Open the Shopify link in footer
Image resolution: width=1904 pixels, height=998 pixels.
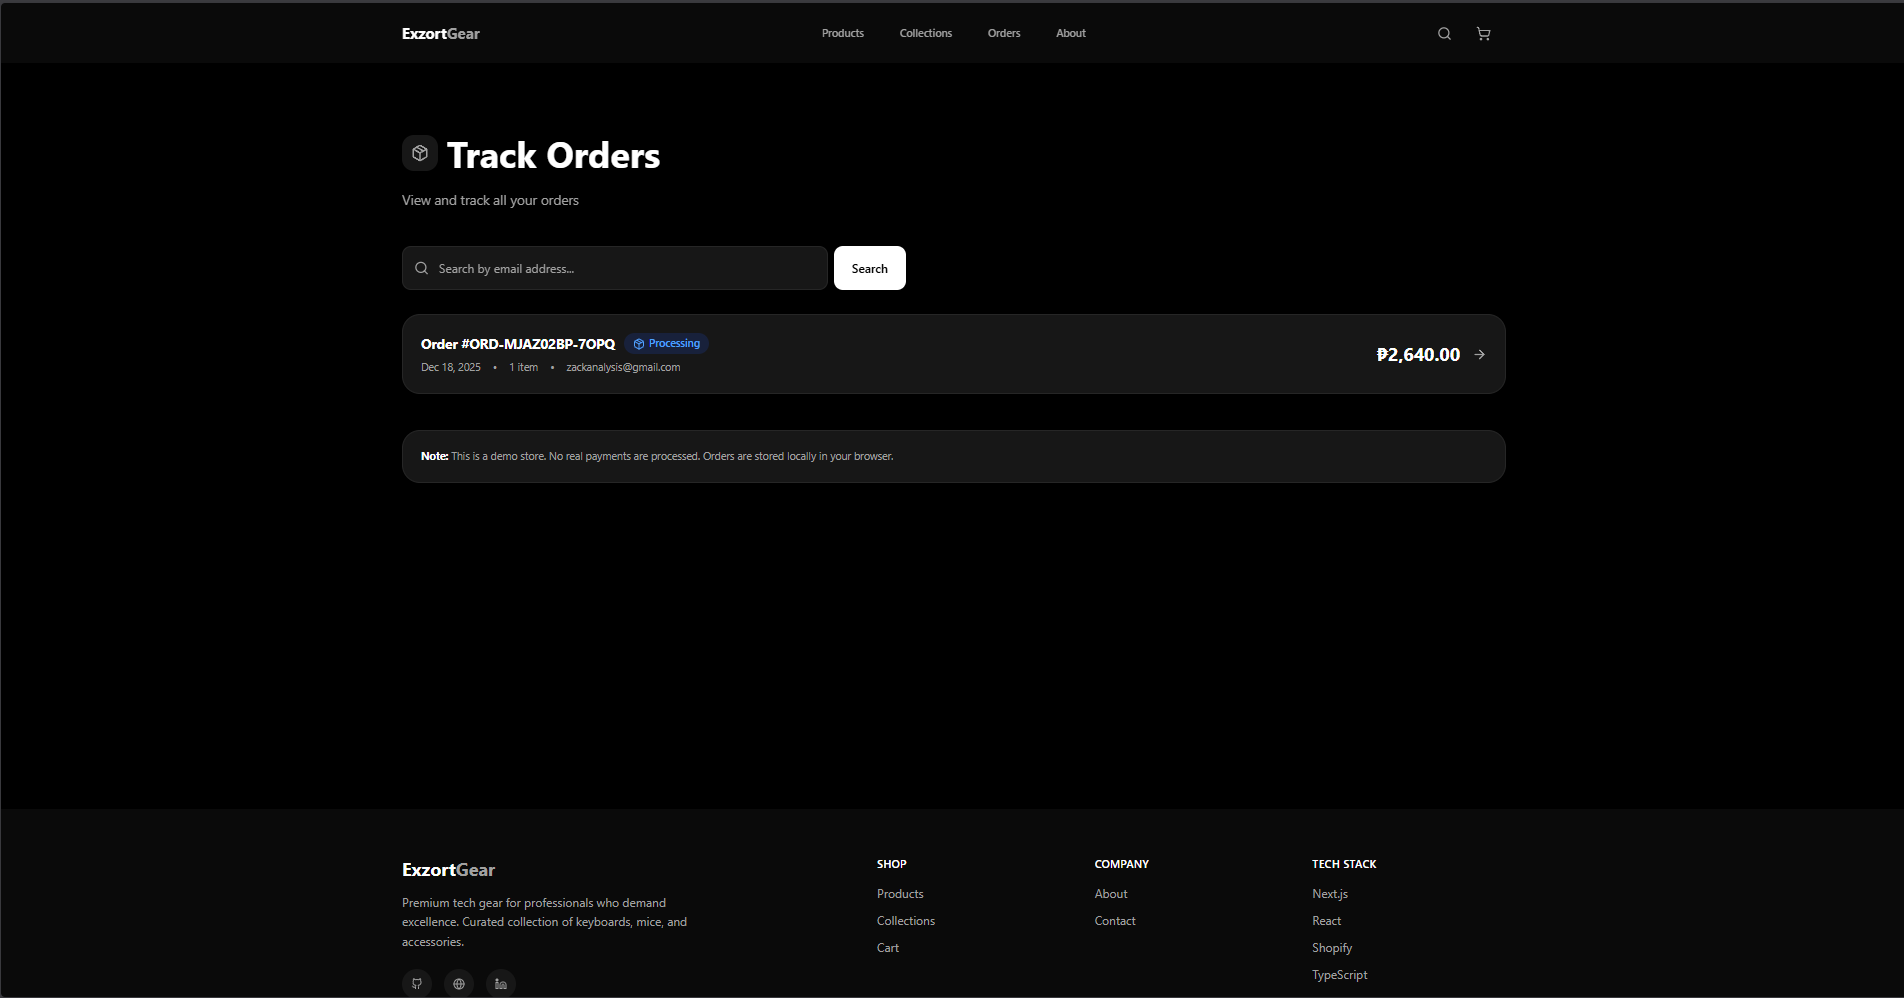(x=1331, y=948)
